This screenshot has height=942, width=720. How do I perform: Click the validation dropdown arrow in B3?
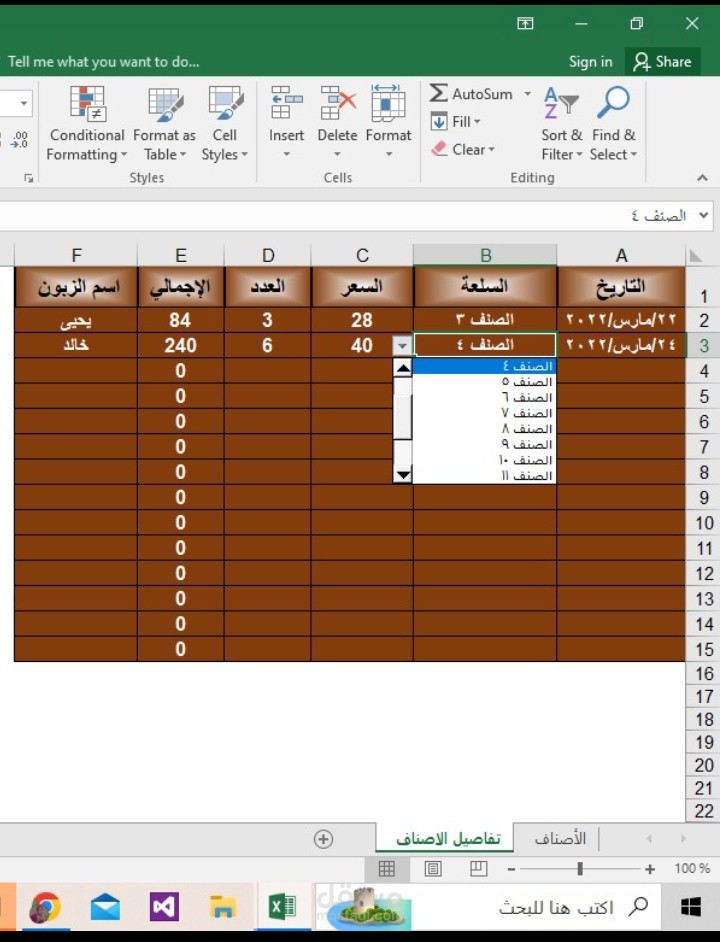click(402, 345)
